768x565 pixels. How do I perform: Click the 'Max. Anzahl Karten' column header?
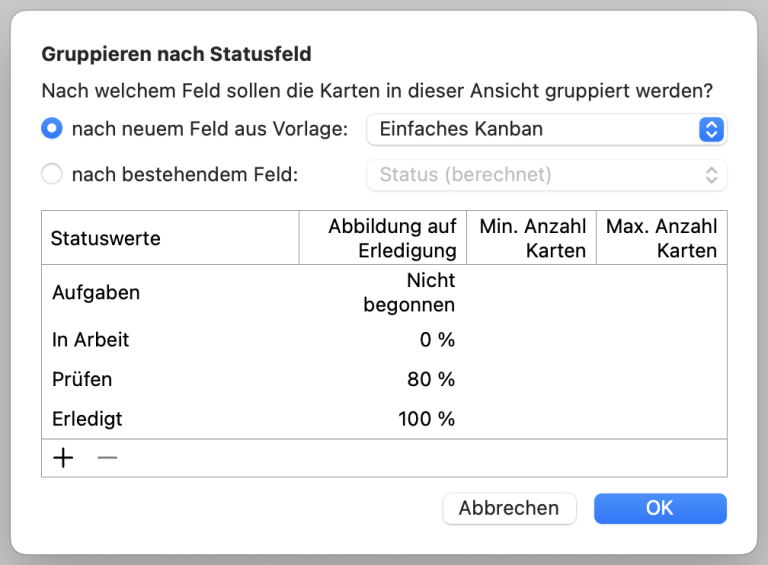(662, 238)
